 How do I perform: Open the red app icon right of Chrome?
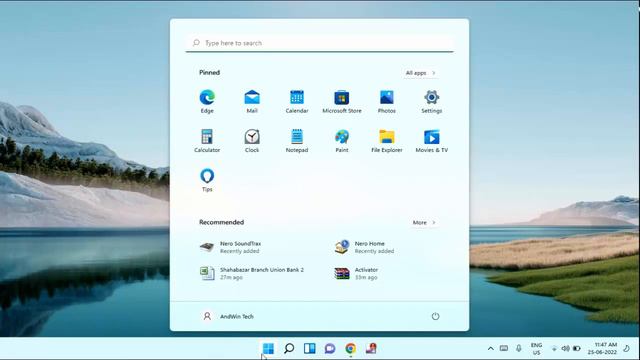click(x=371, y=348)
